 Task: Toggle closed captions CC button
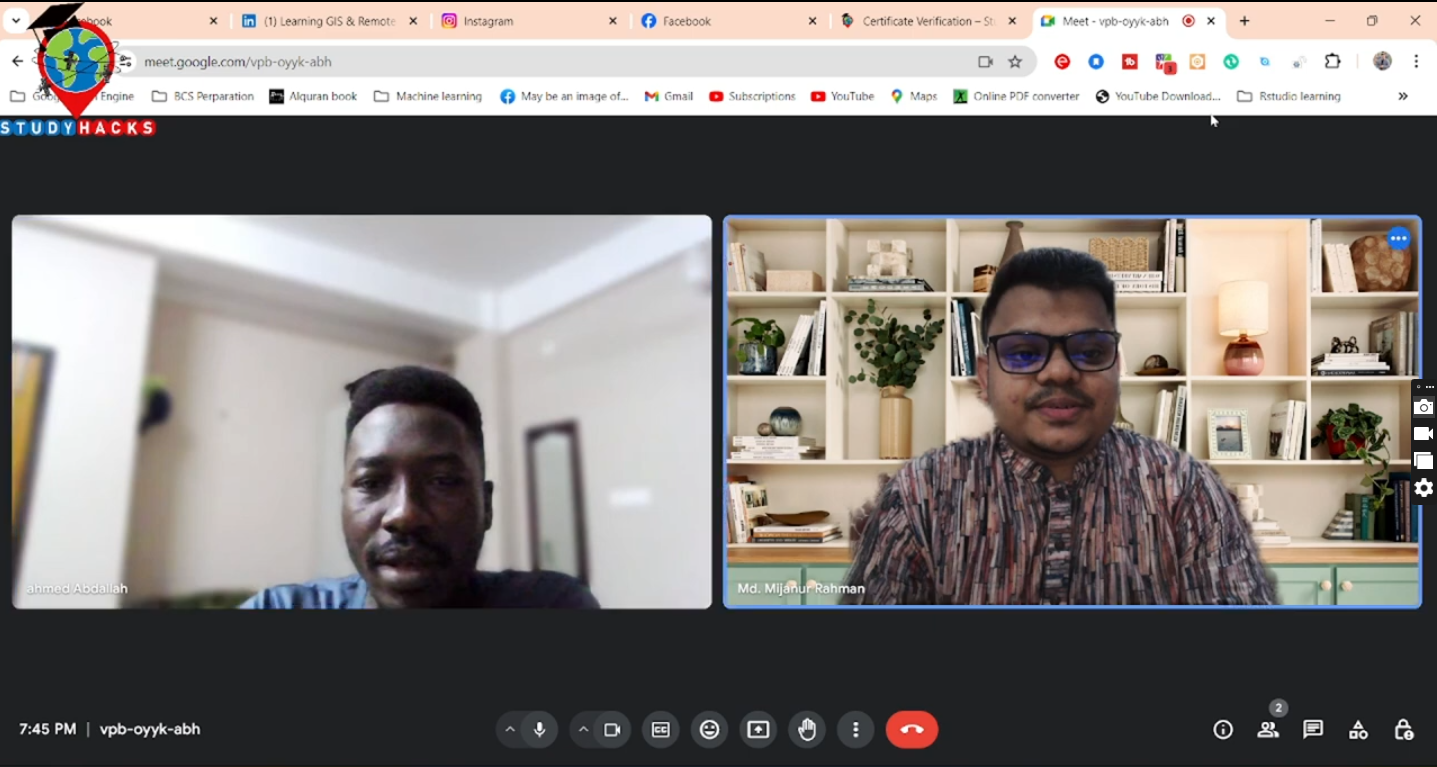(x=661, y=730)
